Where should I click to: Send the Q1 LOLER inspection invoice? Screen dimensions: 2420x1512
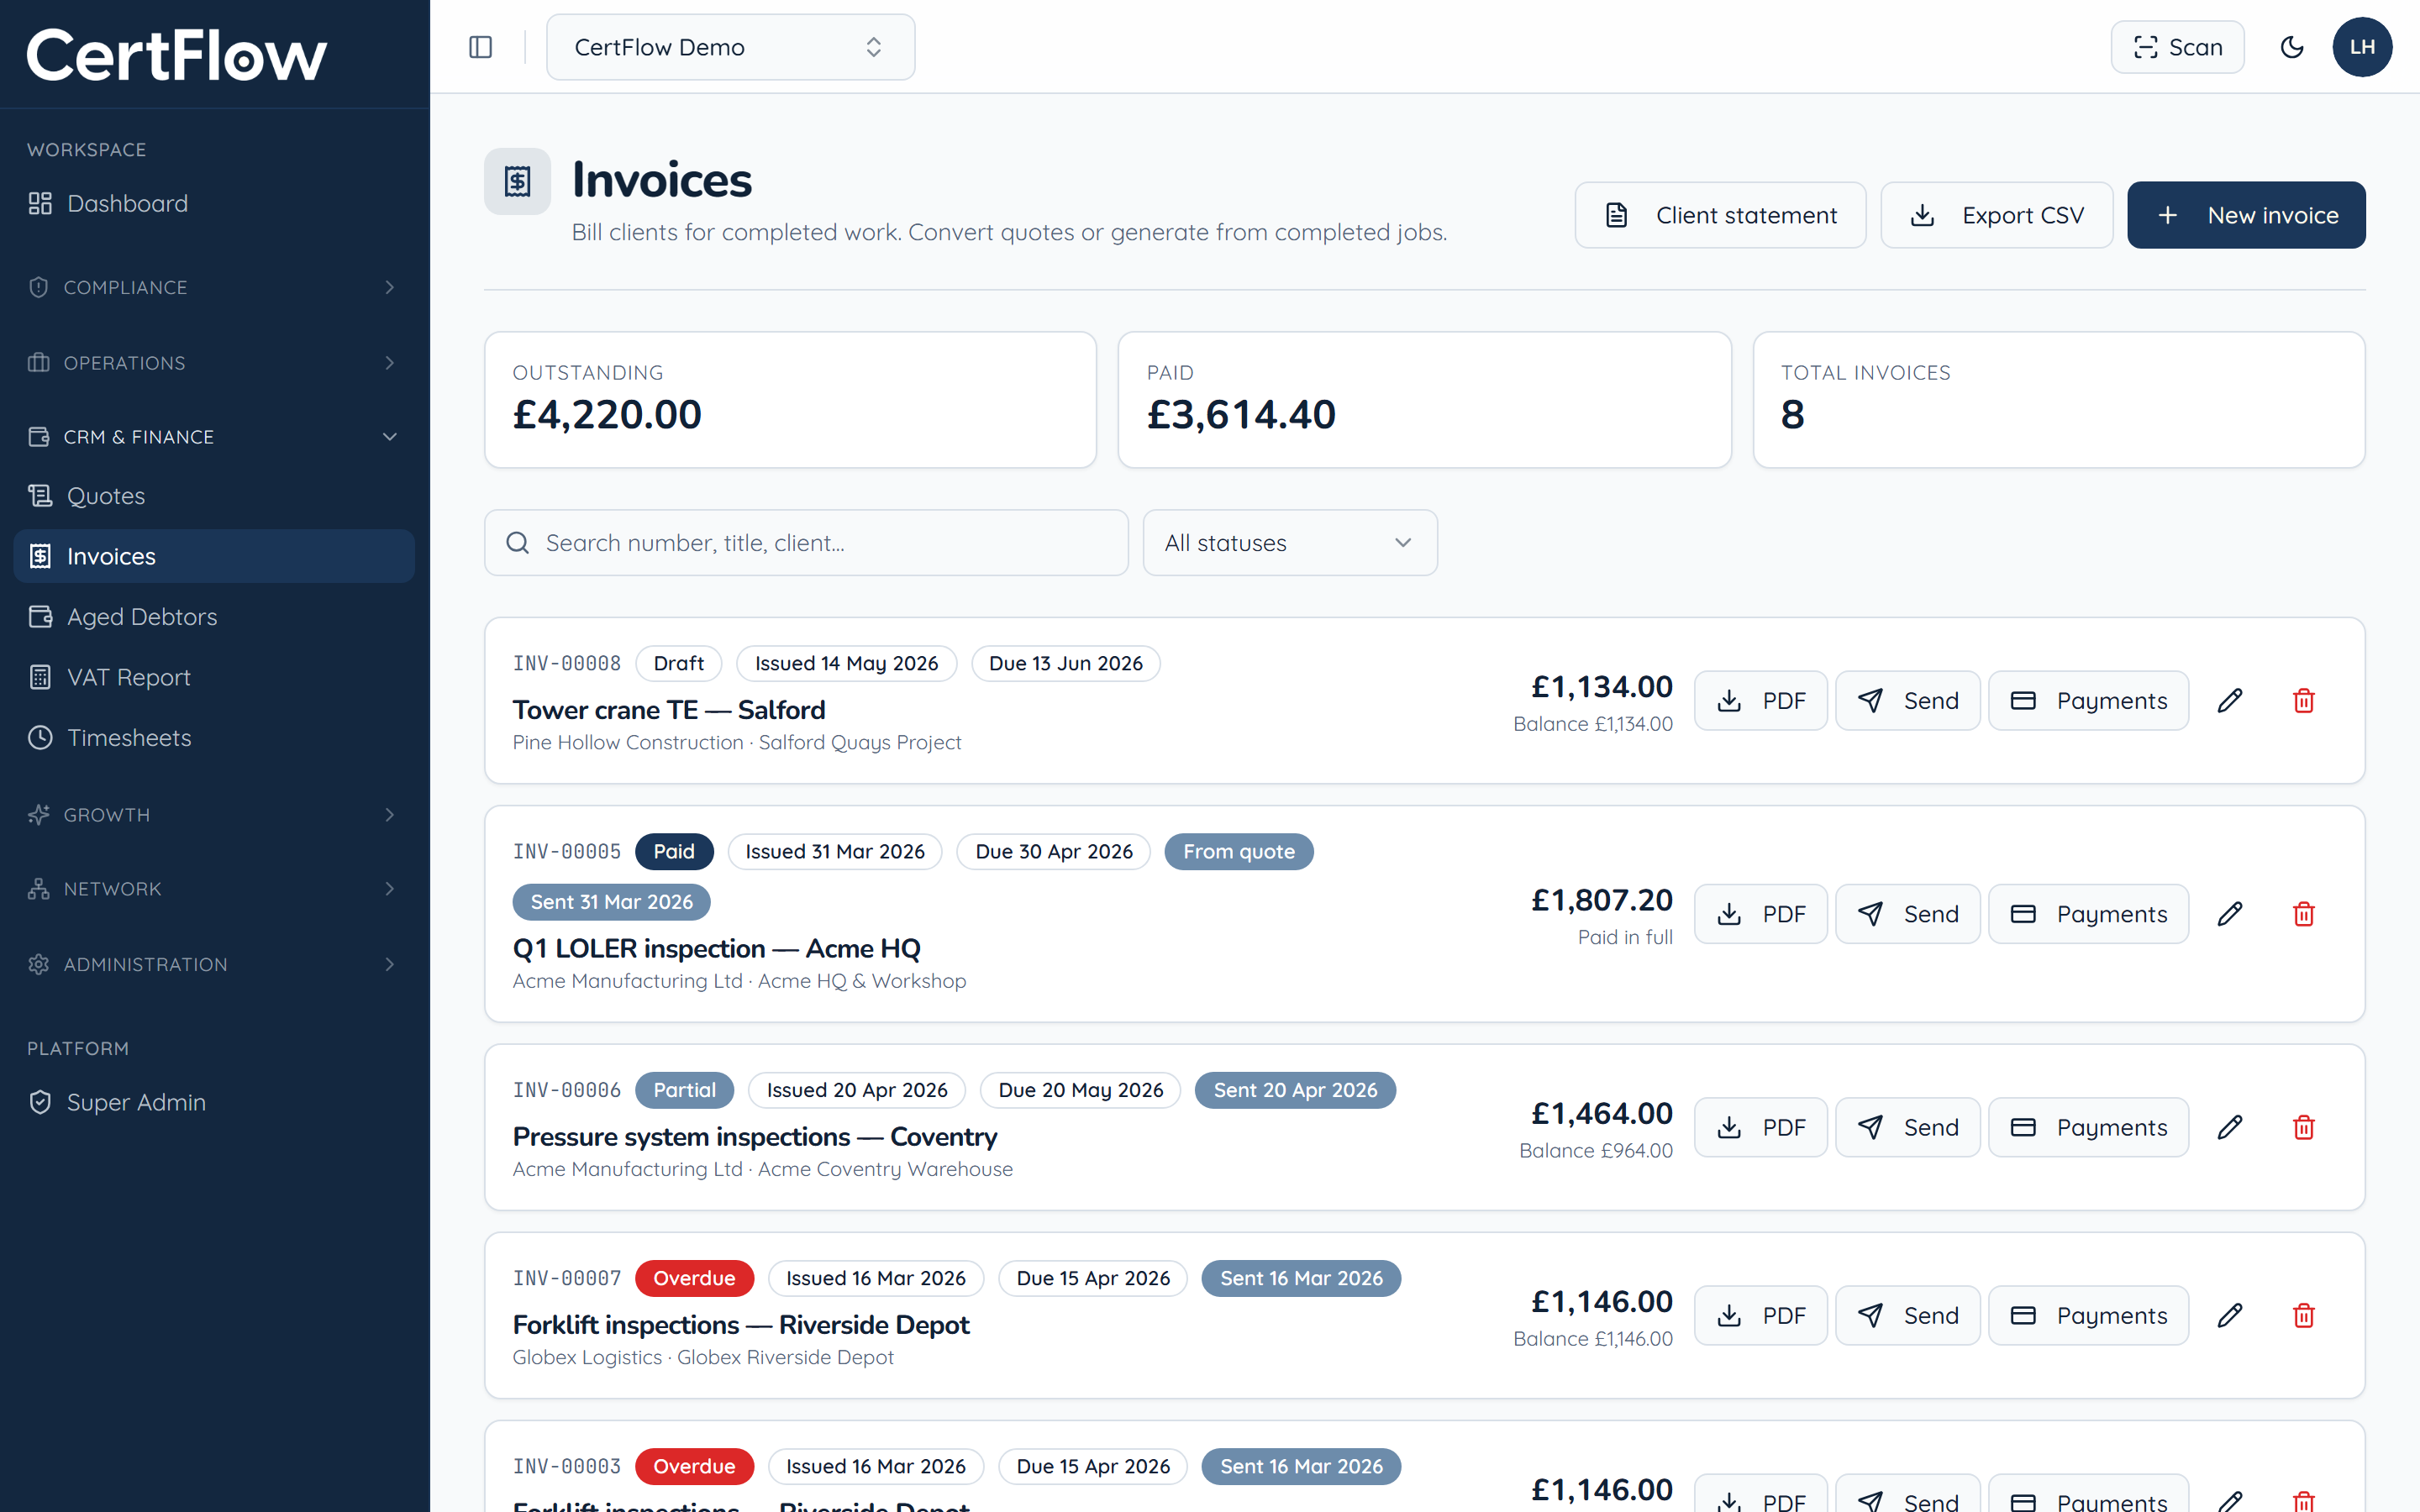pyautogui.click(x=1907, y=914)
